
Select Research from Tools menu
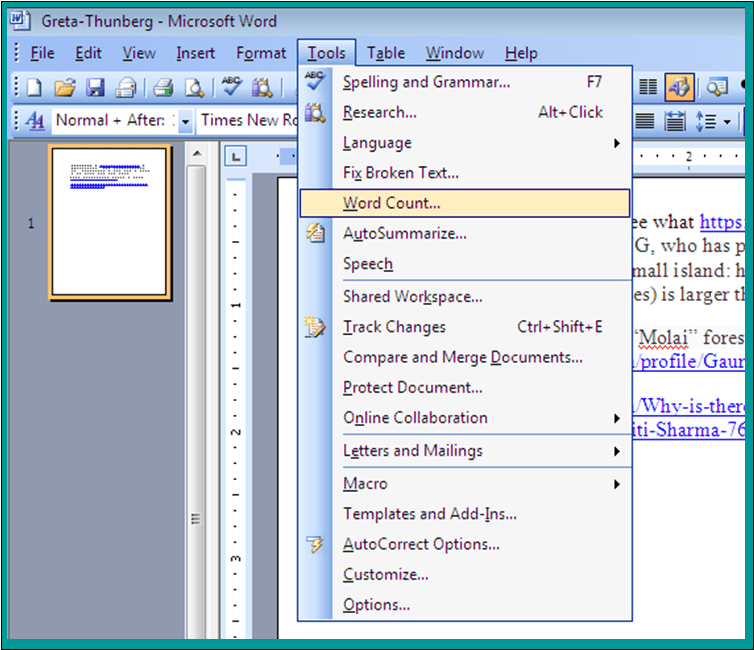465,112
